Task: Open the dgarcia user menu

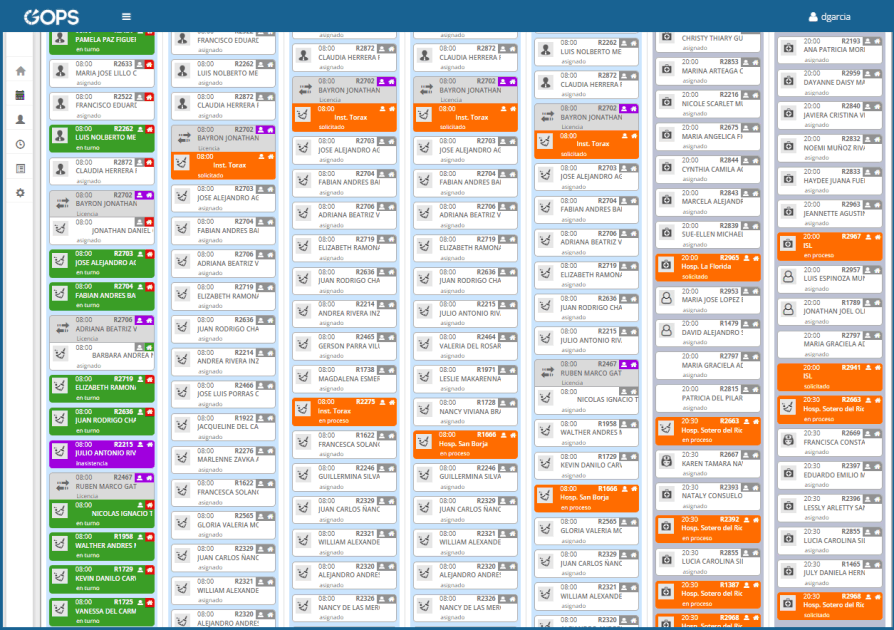Action: coord(830,17)
